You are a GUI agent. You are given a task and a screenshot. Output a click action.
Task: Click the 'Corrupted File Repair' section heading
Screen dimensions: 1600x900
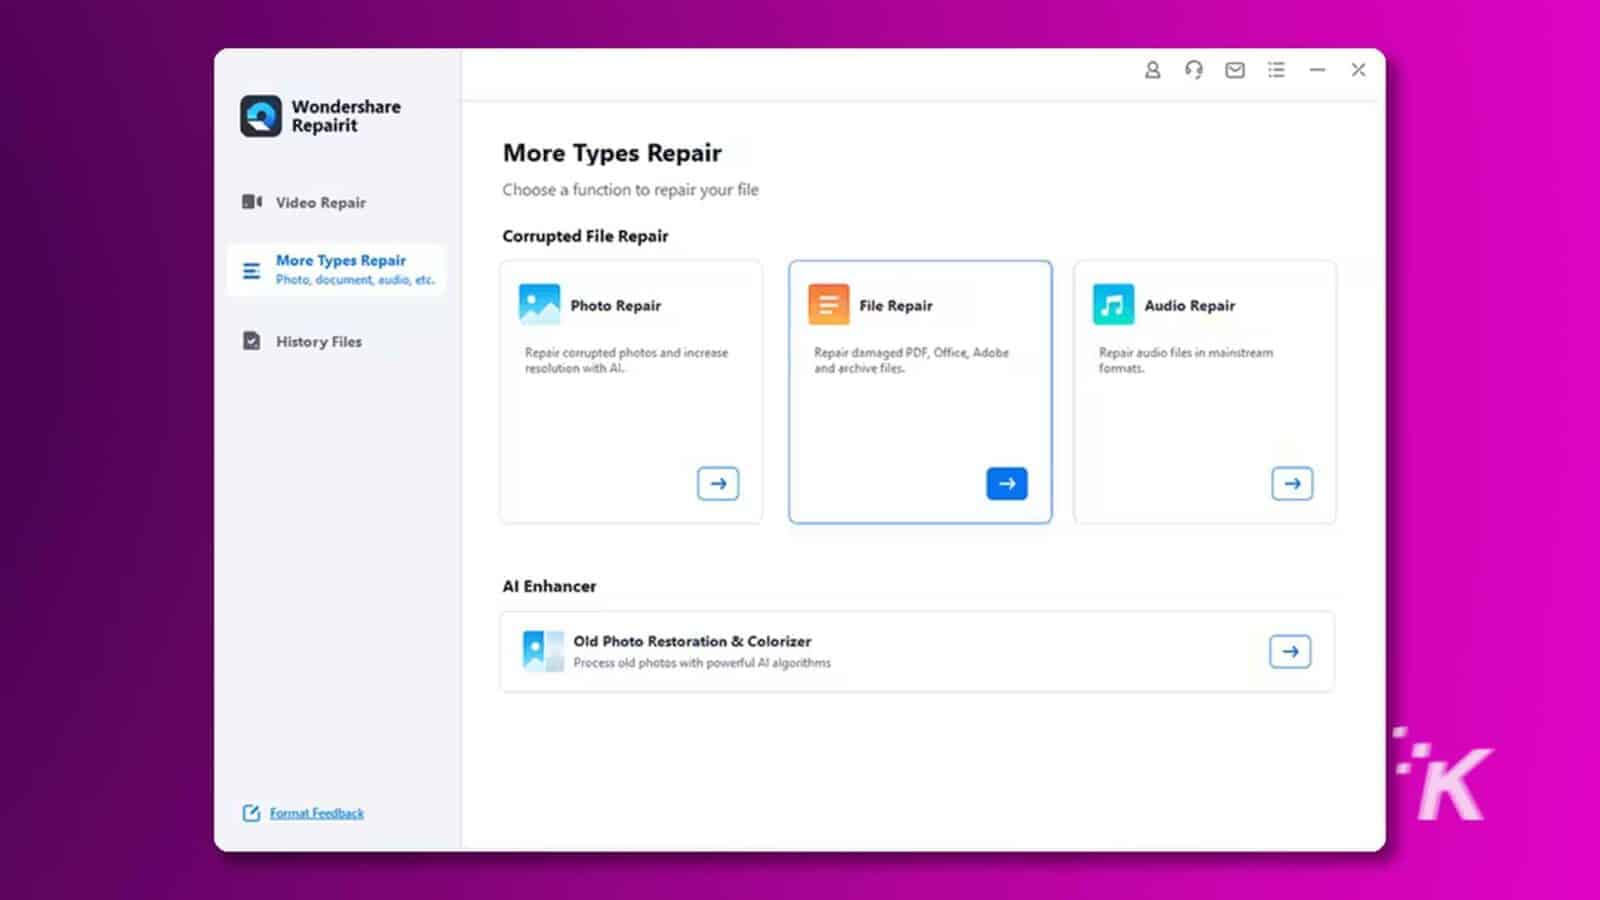tap(585, 236)
